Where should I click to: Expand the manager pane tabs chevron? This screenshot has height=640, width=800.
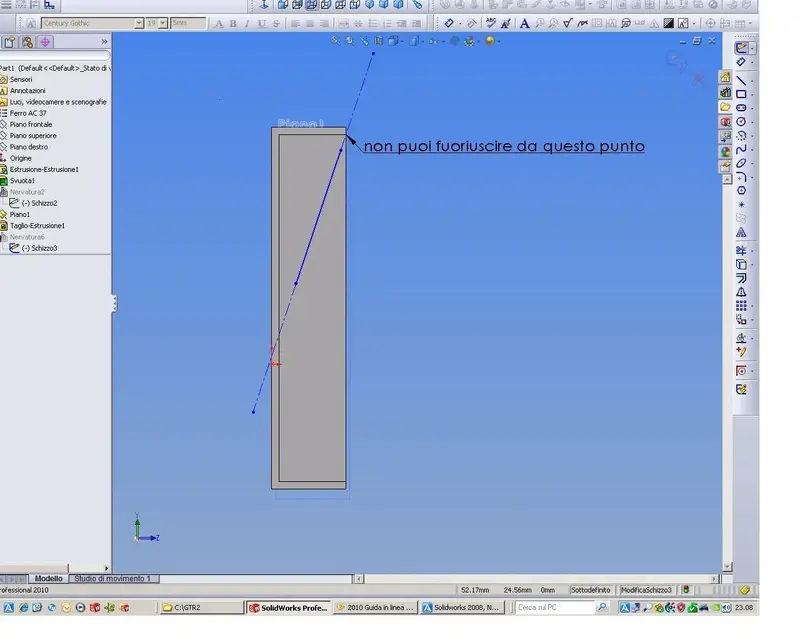pyautogui.click(x=105, y=42)
